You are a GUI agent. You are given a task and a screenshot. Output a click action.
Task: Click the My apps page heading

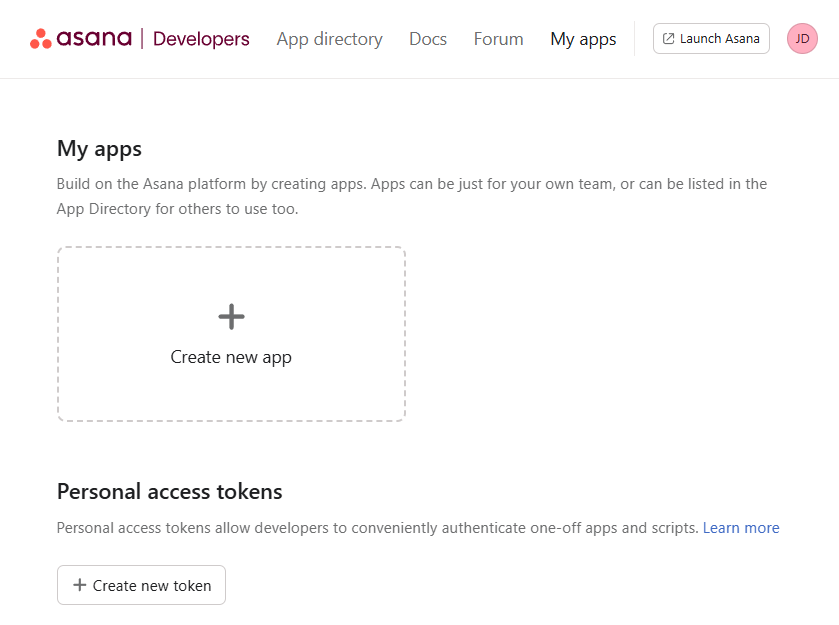coord(99,149)
